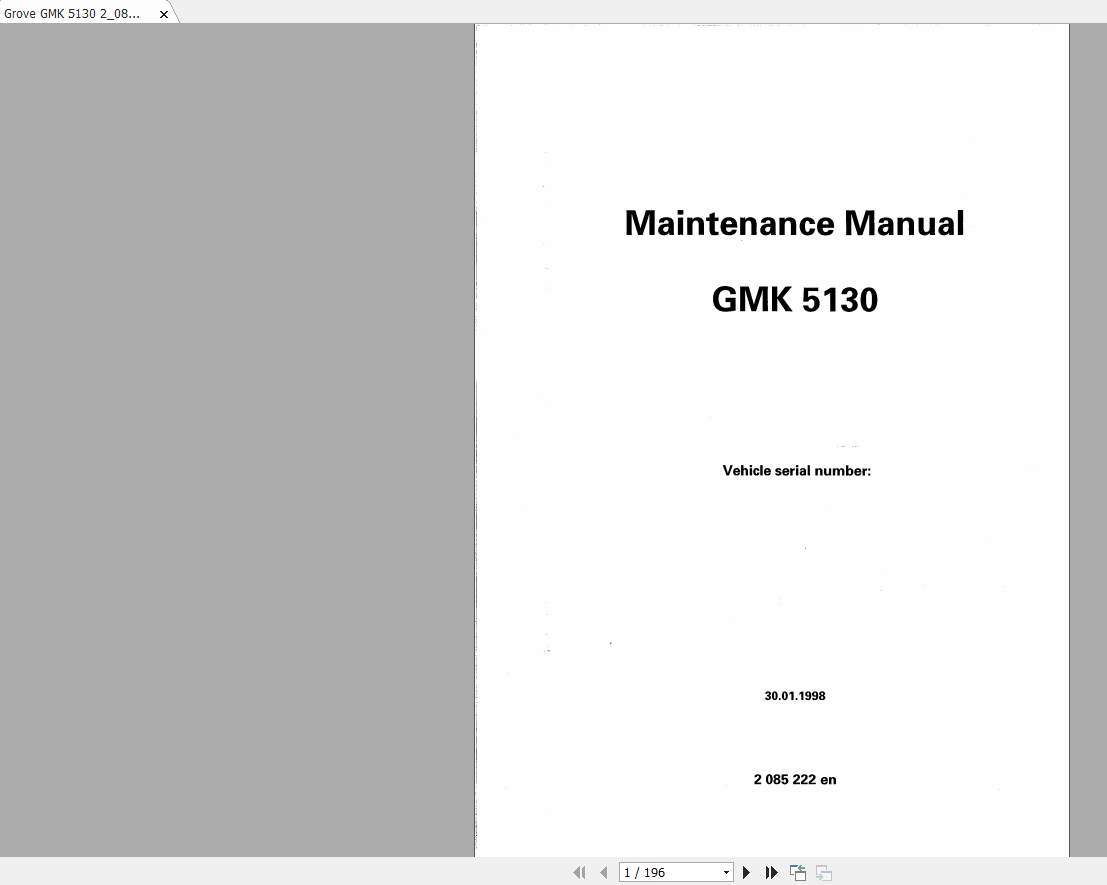This screenshot has width=1107, height=885.
Task: Click the 'Maintenance Manual' title text
Action: tap(794, 224)
